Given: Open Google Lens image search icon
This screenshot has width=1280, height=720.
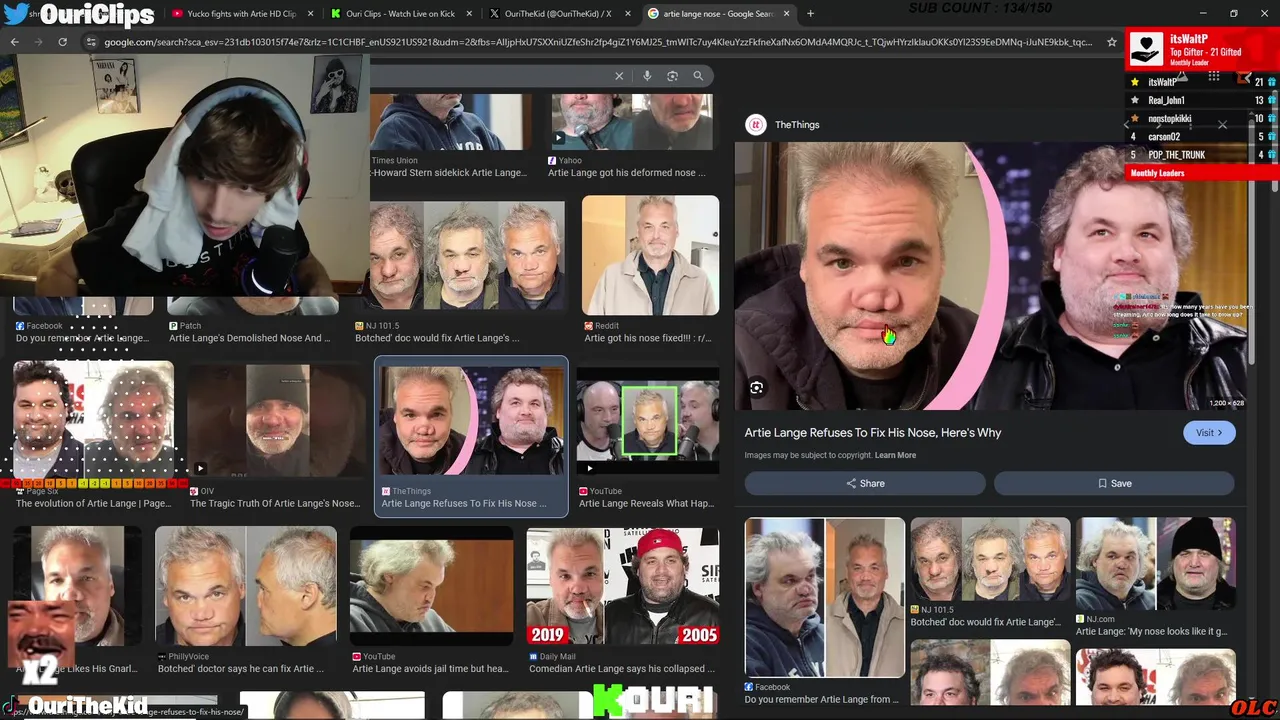Looking at the screenshot, I should pyautogui.click(x=672, y=76).
